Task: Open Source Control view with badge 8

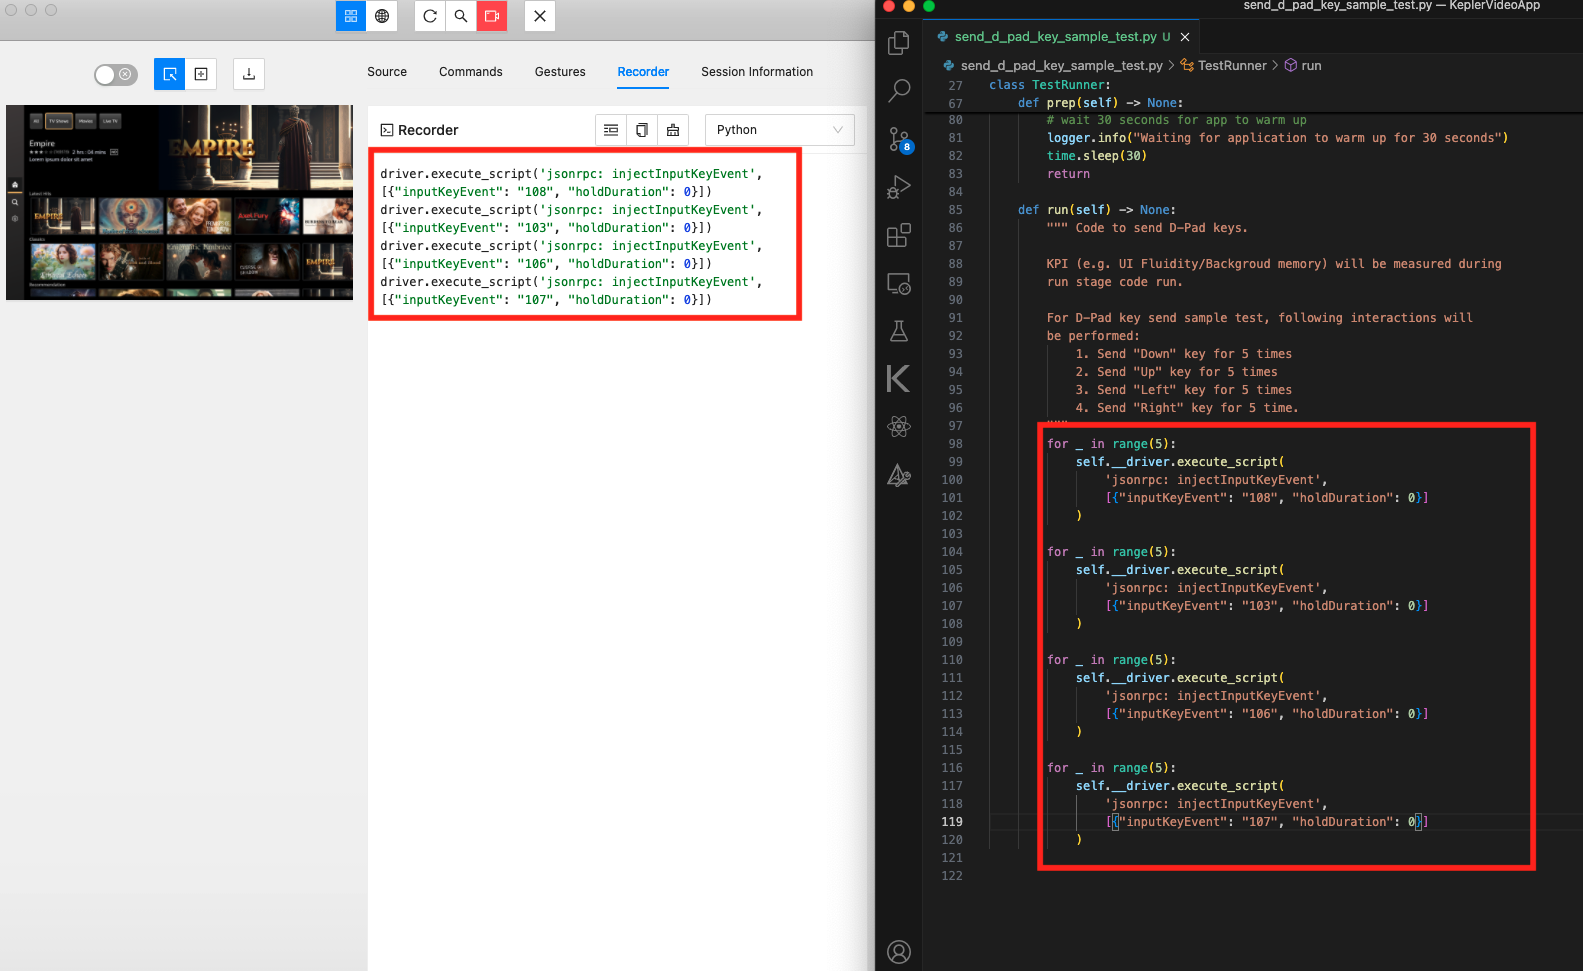Action: 899,139
